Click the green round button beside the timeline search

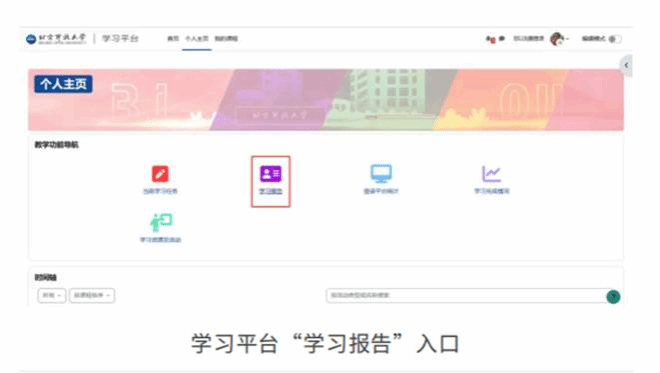(x=613, y=297)
